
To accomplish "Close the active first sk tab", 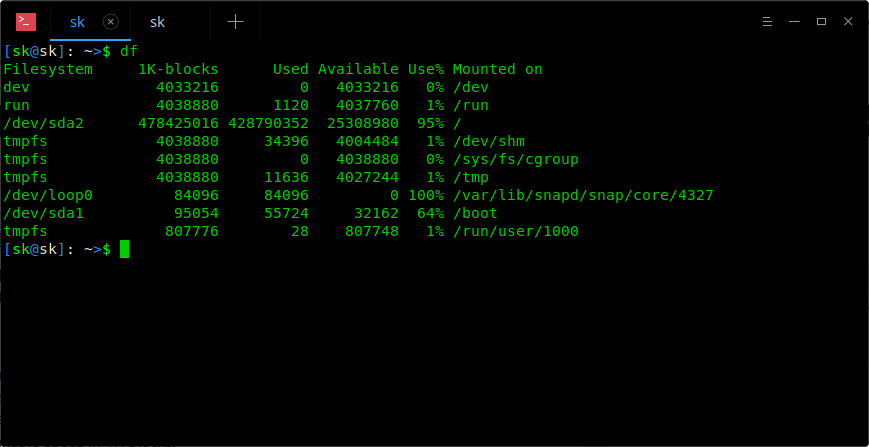I will pyautogui.click(x=111, y=21).
